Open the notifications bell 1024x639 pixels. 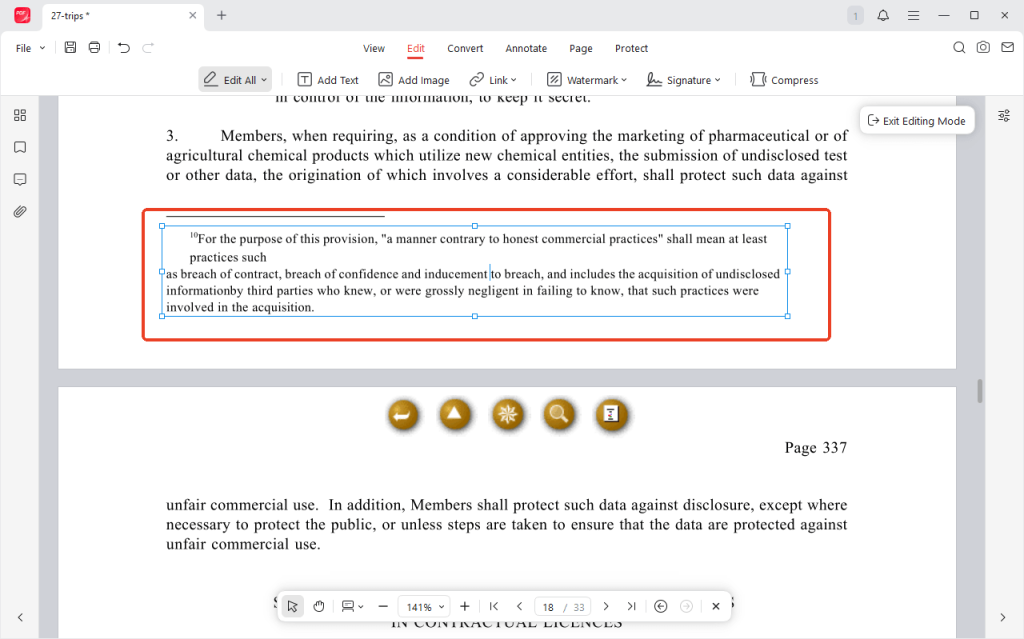pyautogui.click(x=883, y=15)
